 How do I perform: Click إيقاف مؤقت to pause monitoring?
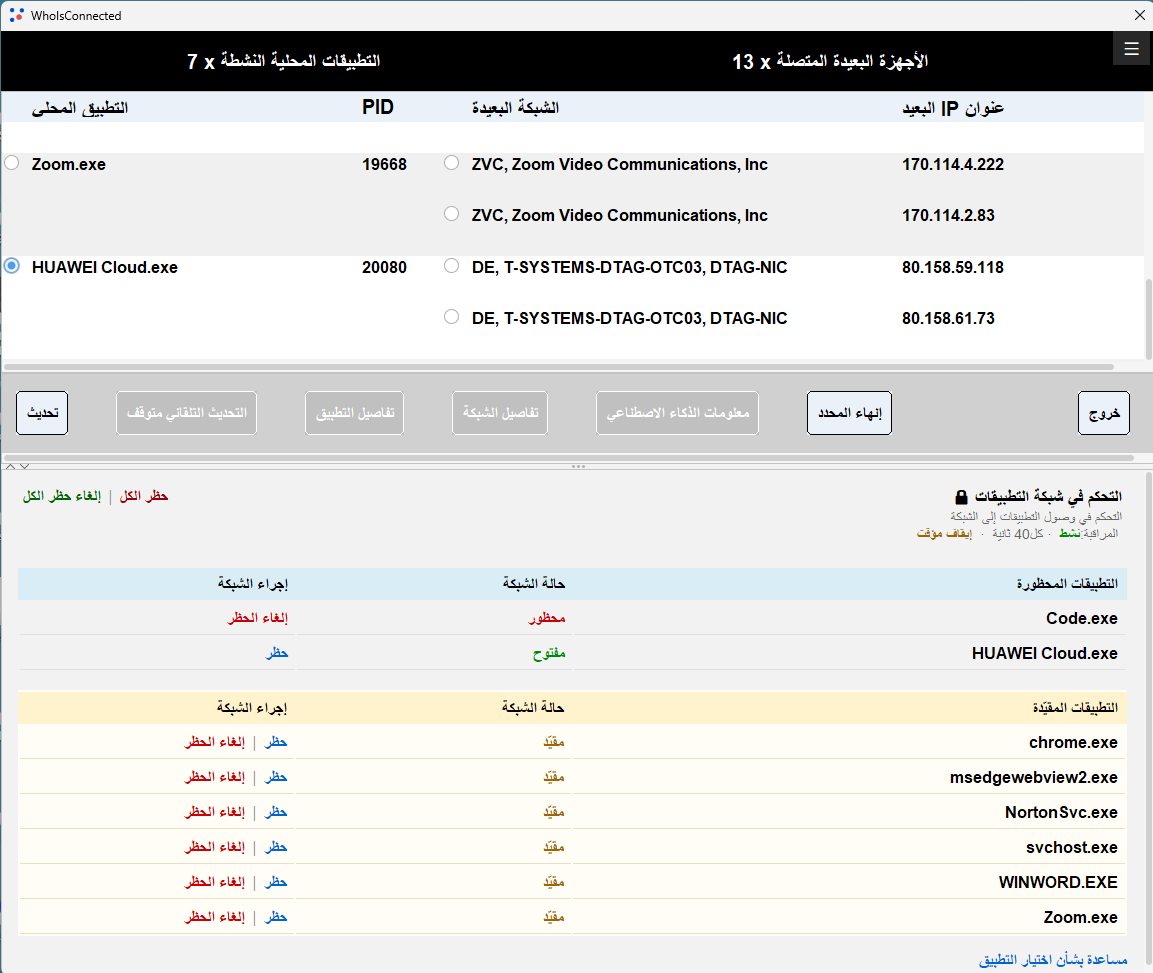tap(944, 534)
